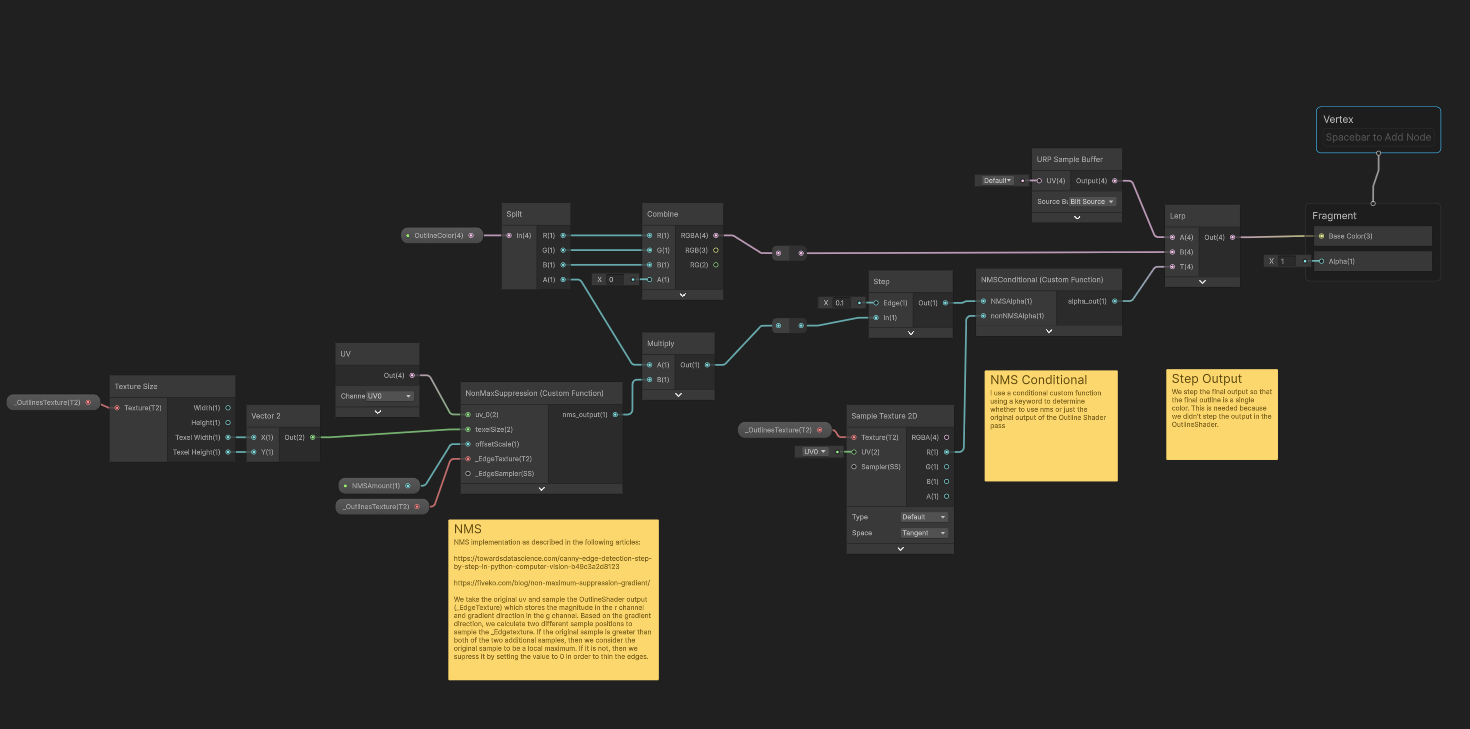Open the UV node Channel dropdown
This screenshot has height=729, width=1470.
pos(389,396)
